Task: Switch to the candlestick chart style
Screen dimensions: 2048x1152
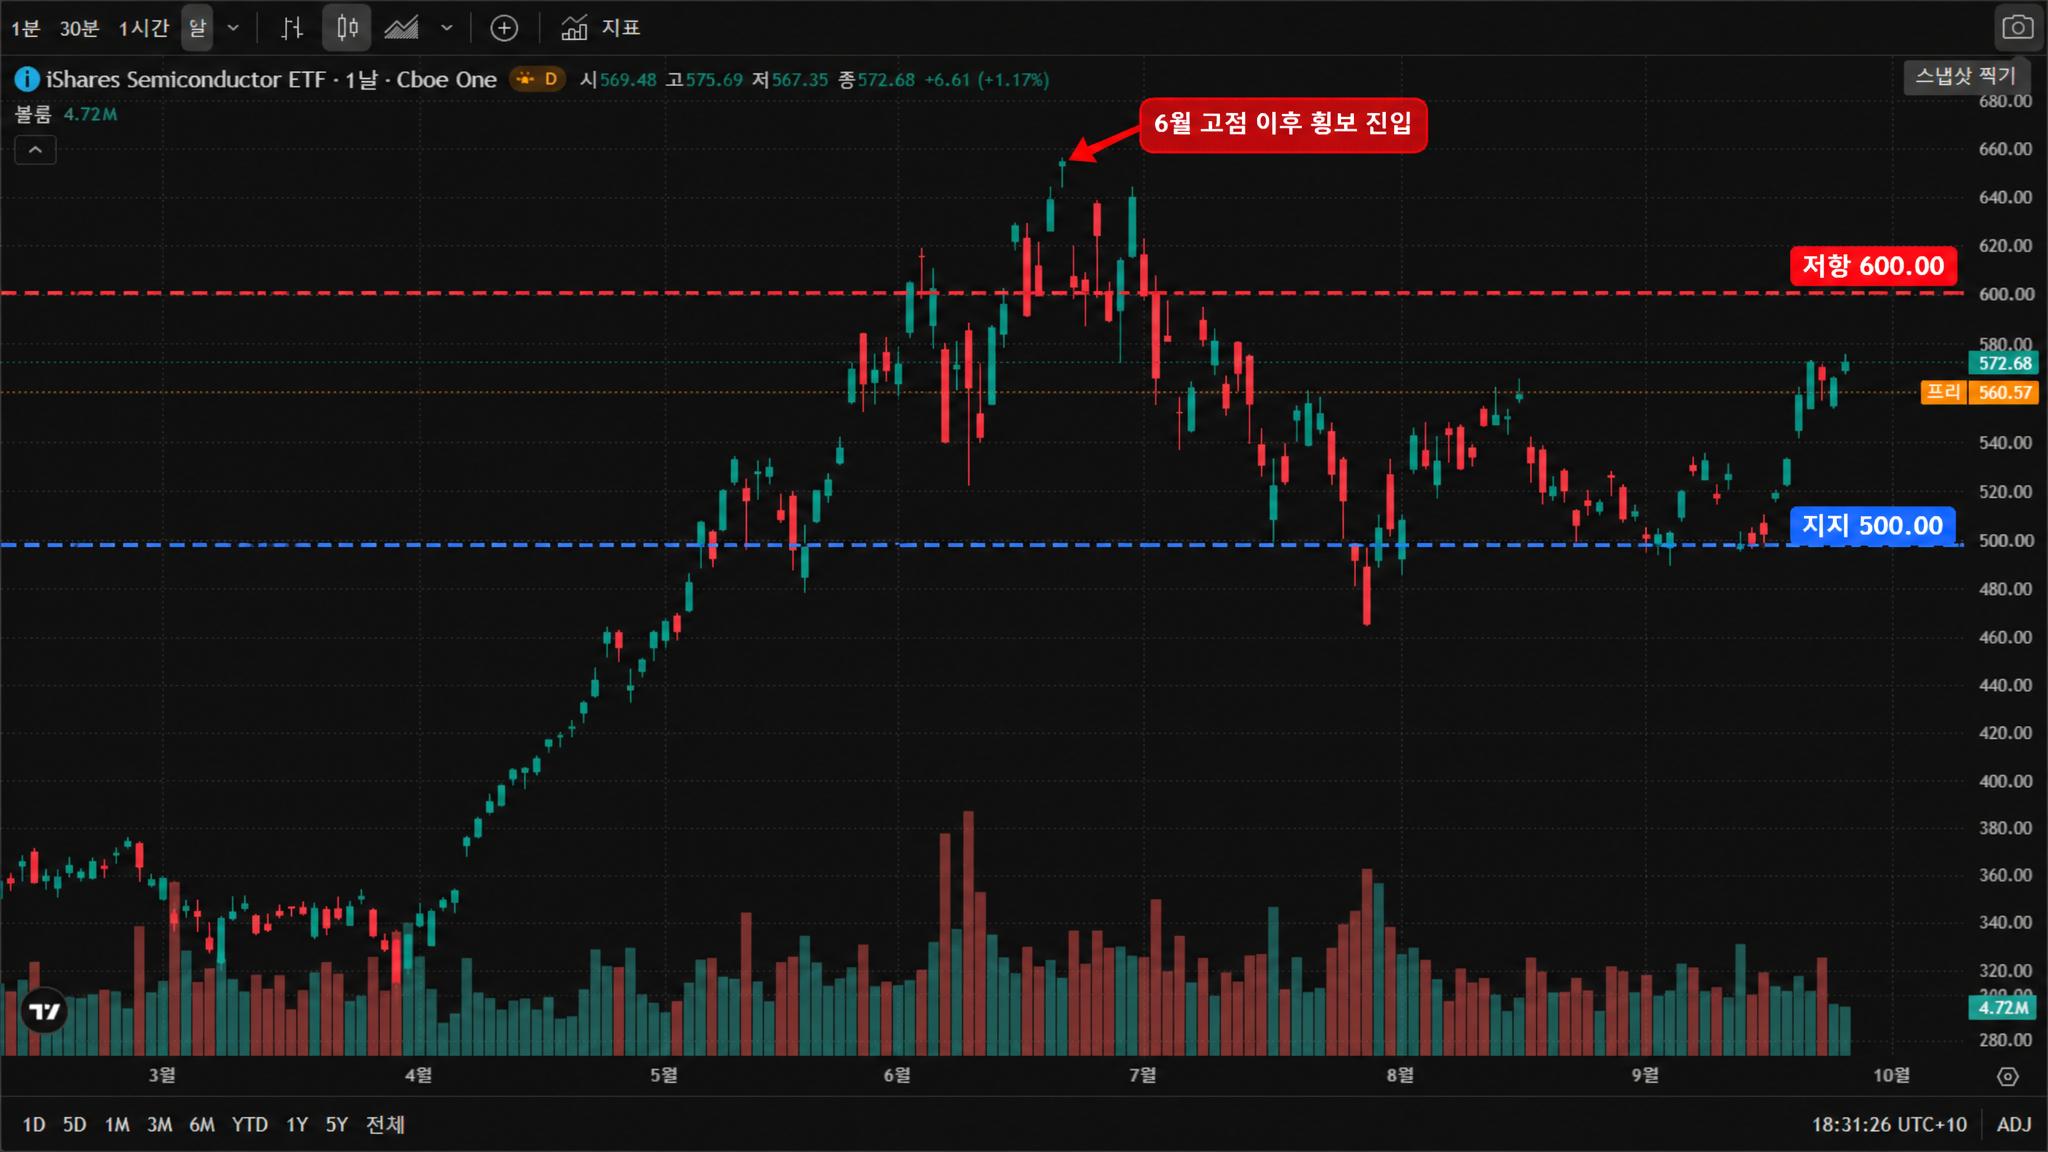Action: click(347, 28)
